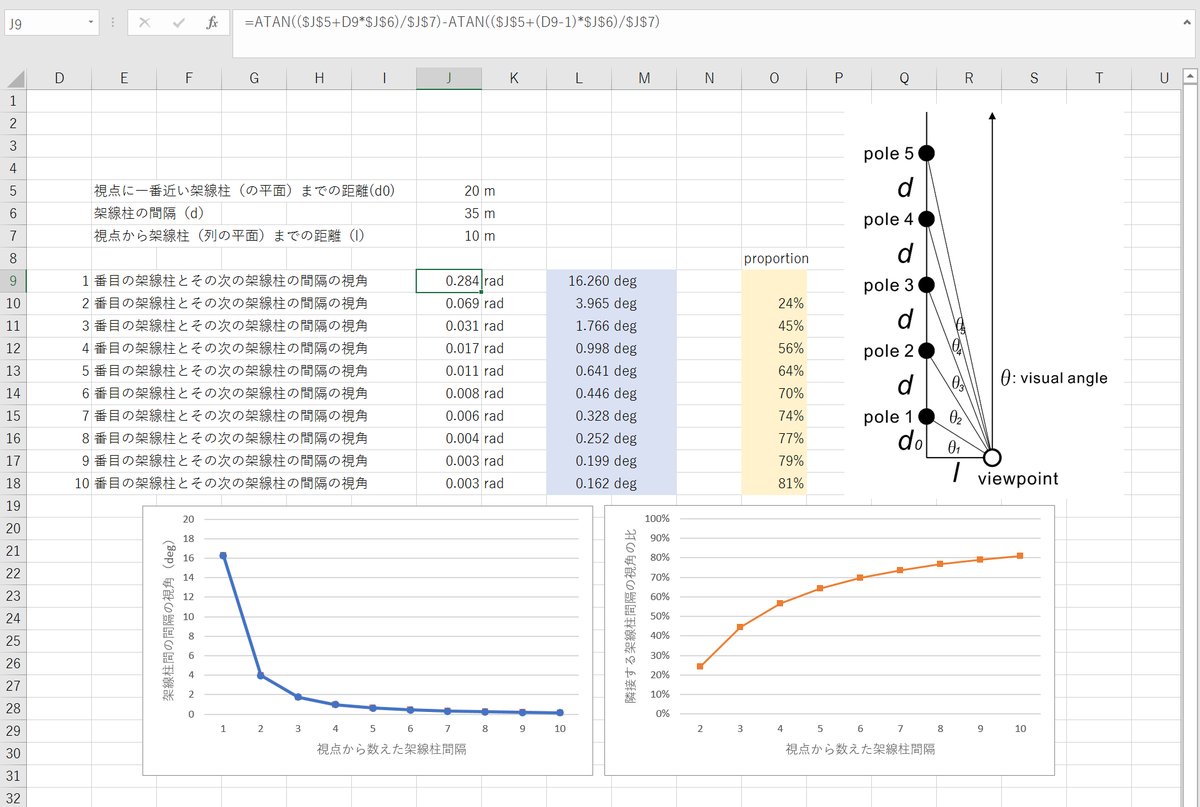
Task: Select row 5 header
Action: (x=12, y=191)
